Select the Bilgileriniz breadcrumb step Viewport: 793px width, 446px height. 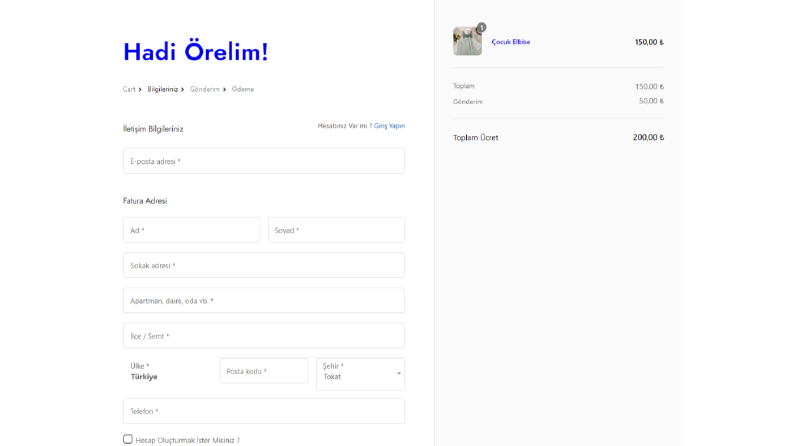click(162, 89)
